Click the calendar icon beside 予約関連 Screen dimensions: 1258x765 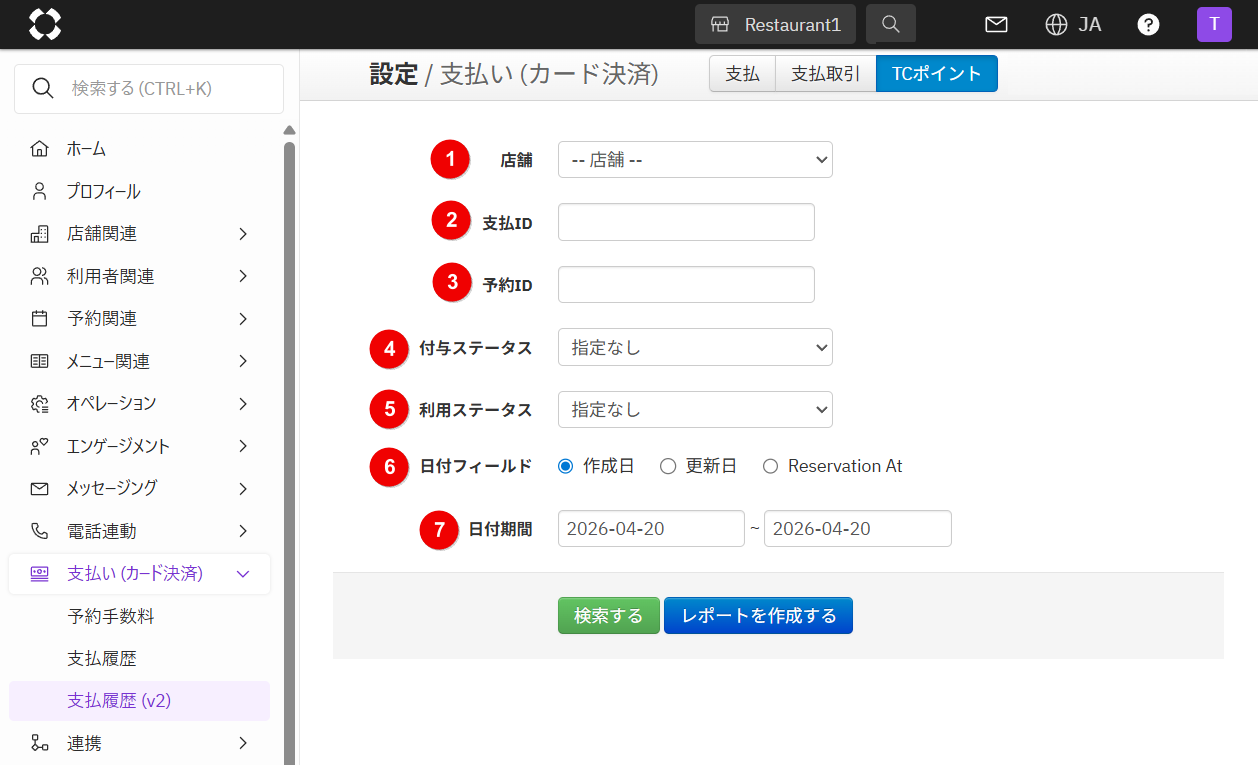coord(40,319)
